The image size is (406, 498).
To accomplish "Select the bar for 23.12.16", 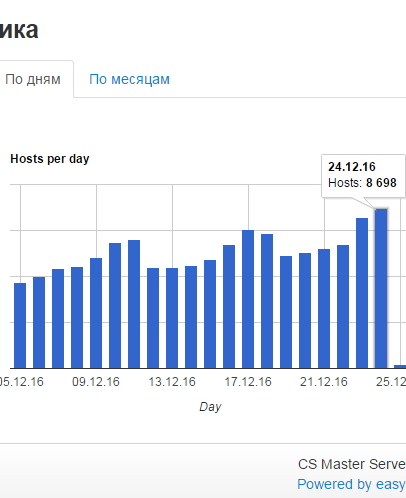I will tap(362, 293).
